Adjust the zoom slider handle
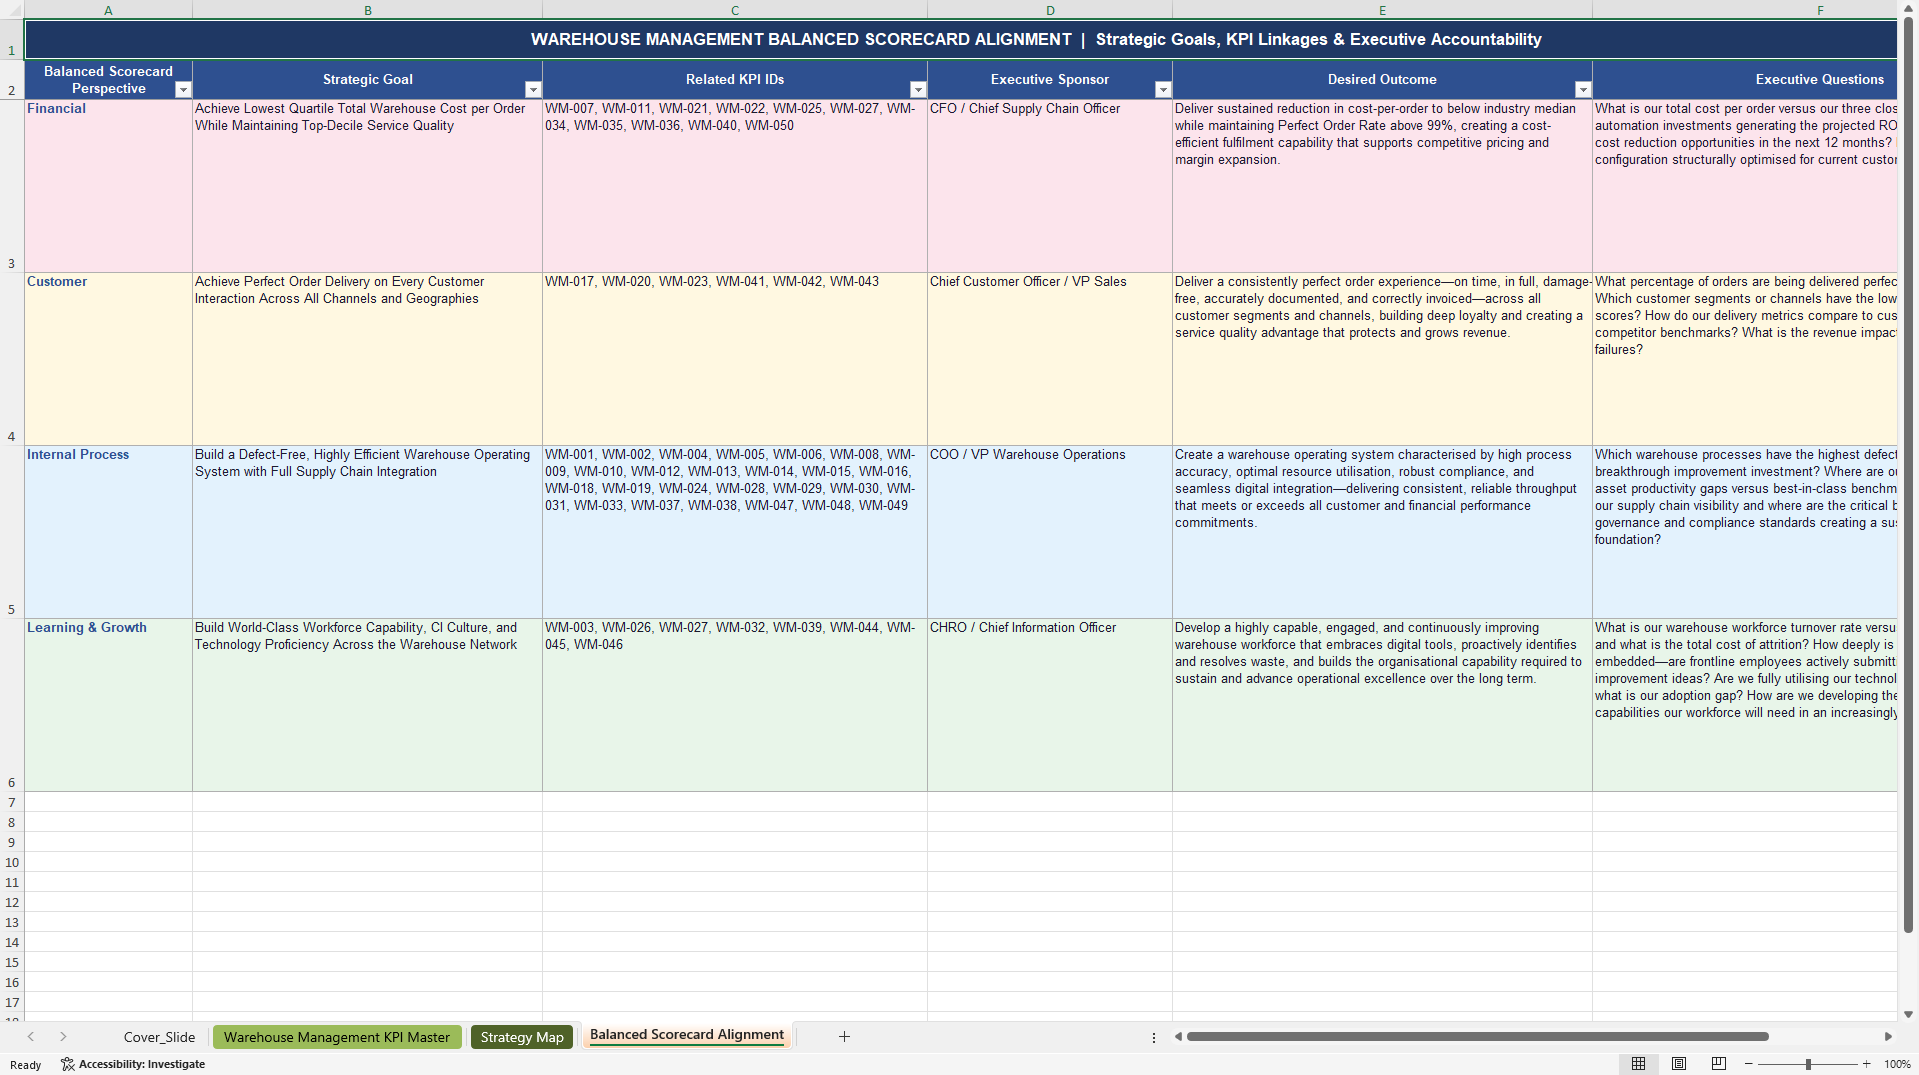The width and height of the screenshot is (1919, 1075). pyautogui.click(x=1808, y=1064)
